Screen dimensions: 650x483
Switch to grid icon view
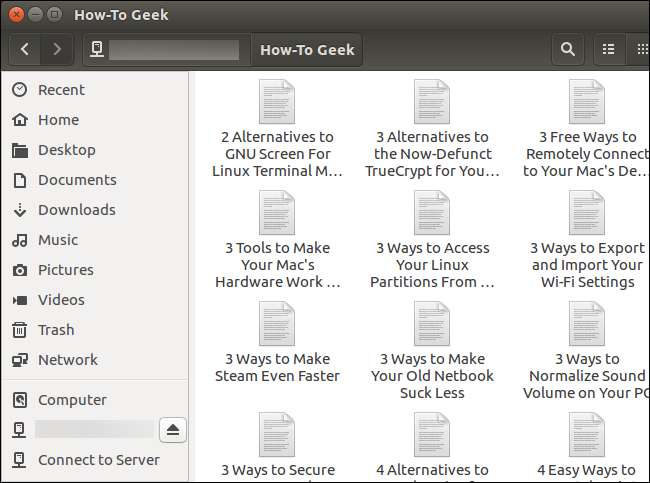(x=641, y=49)
